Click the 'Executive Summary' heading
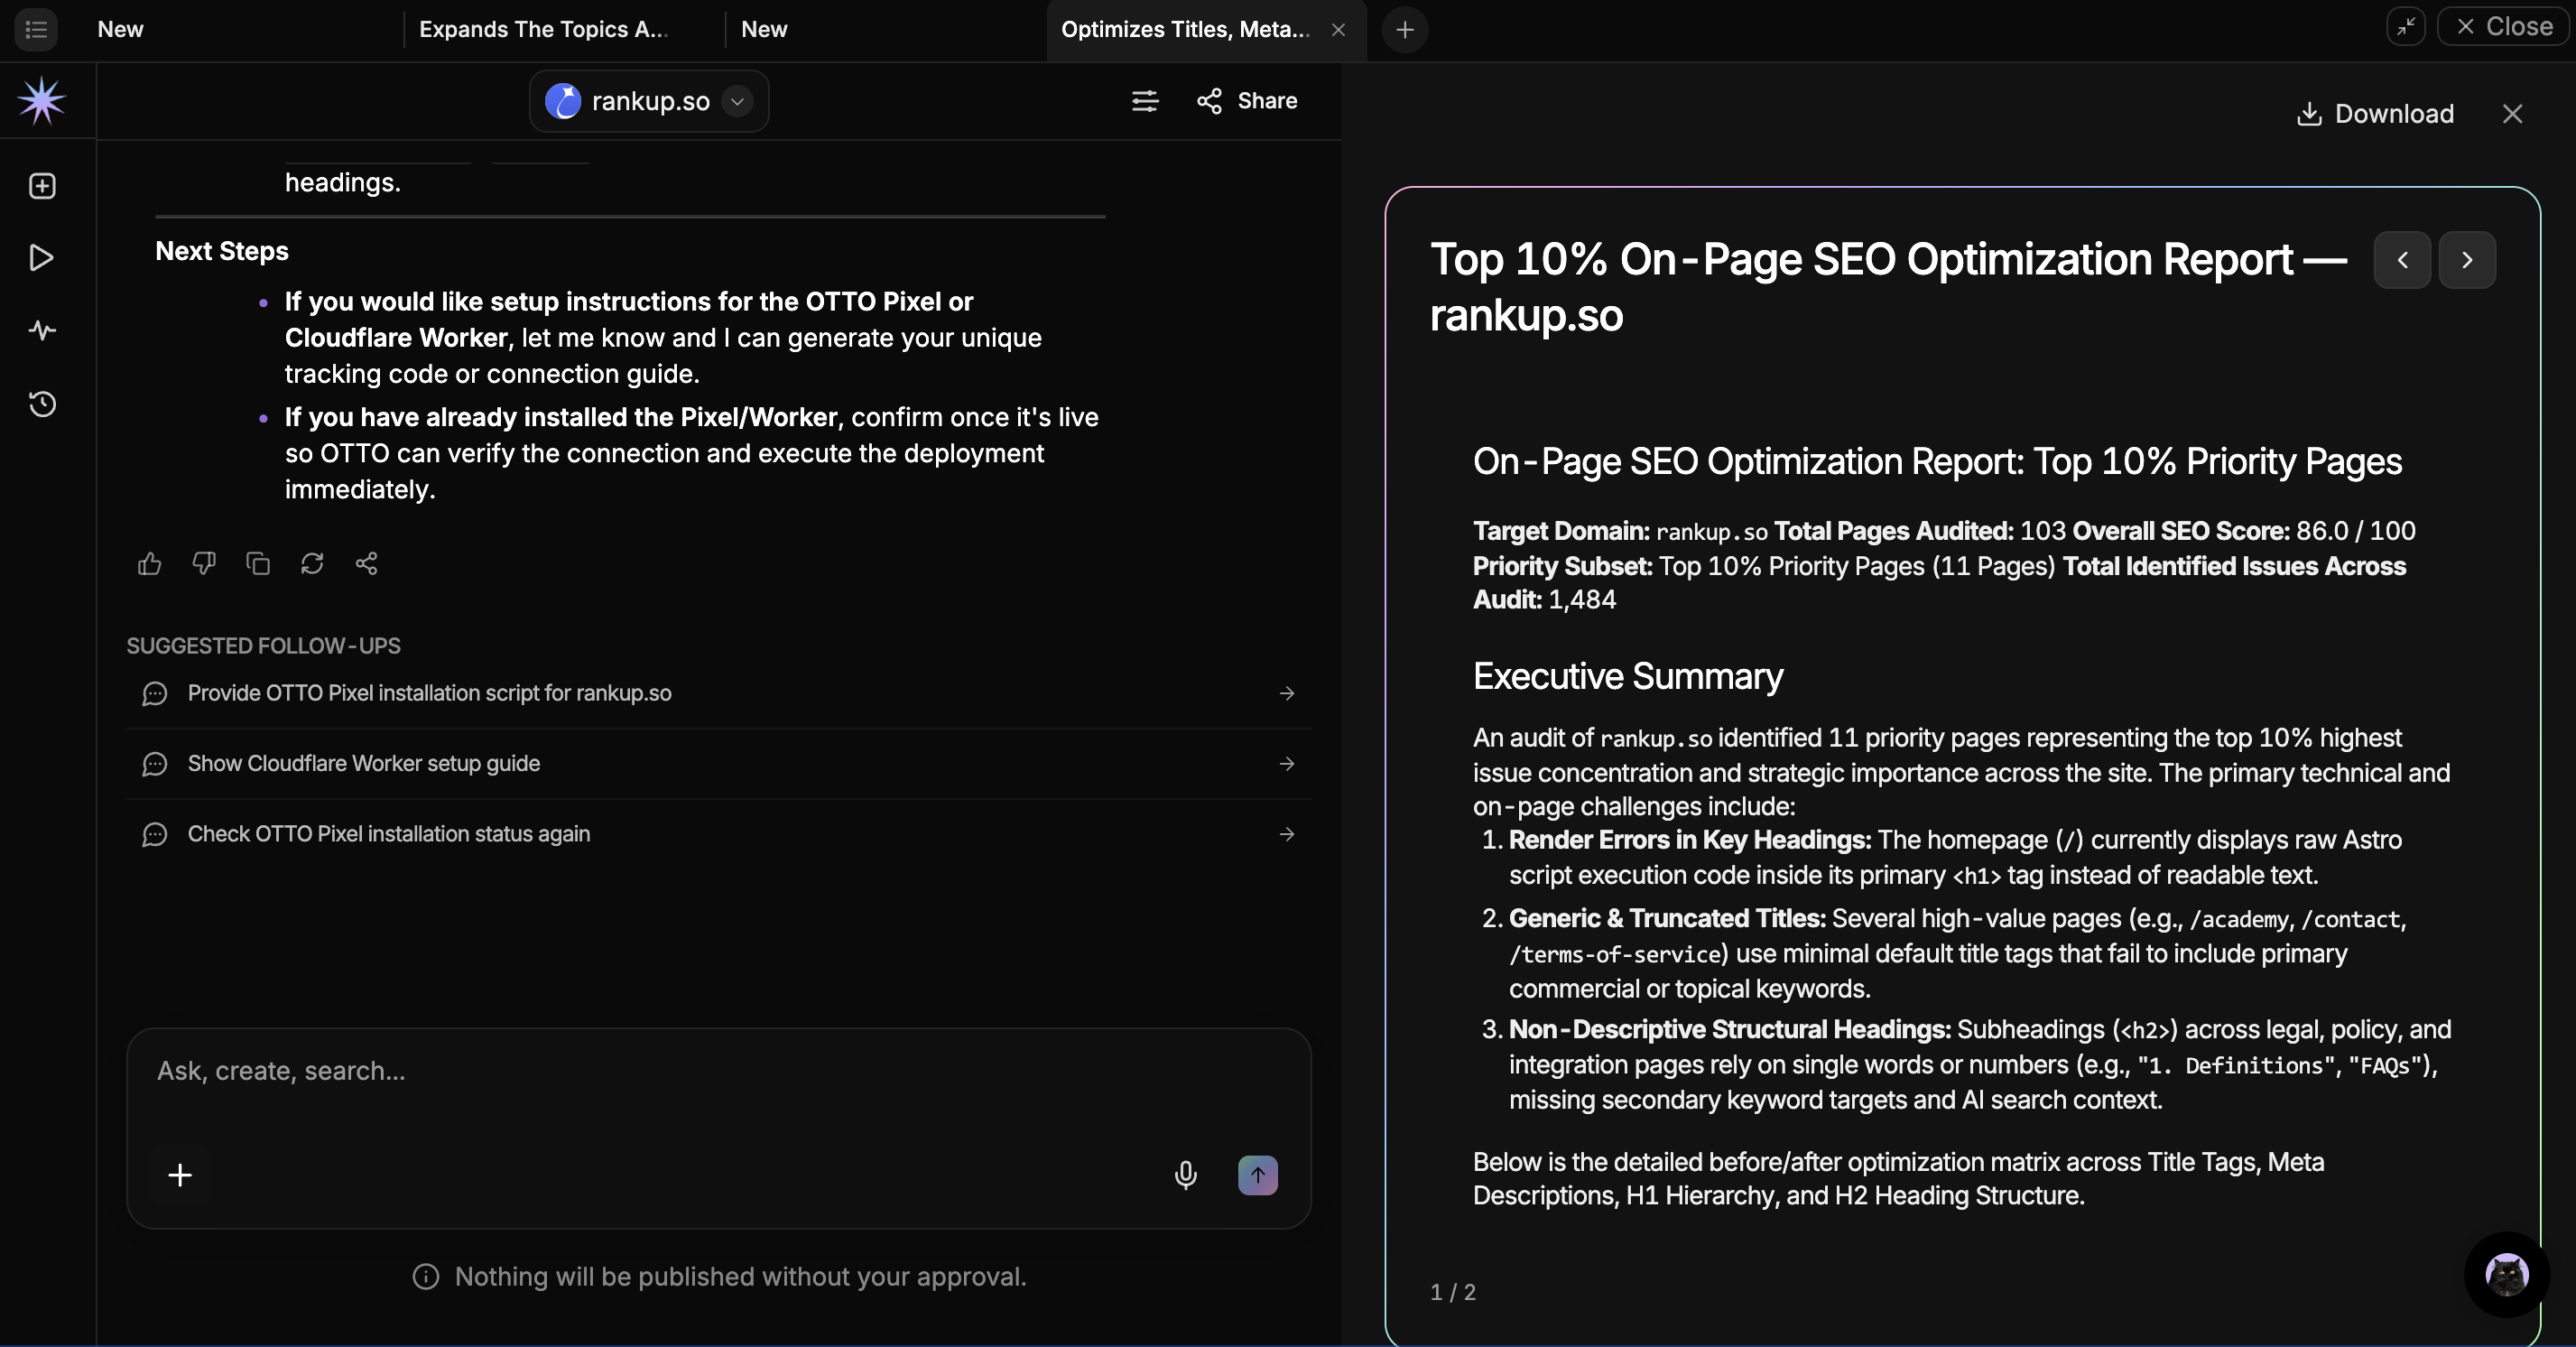 [1628, 677]
